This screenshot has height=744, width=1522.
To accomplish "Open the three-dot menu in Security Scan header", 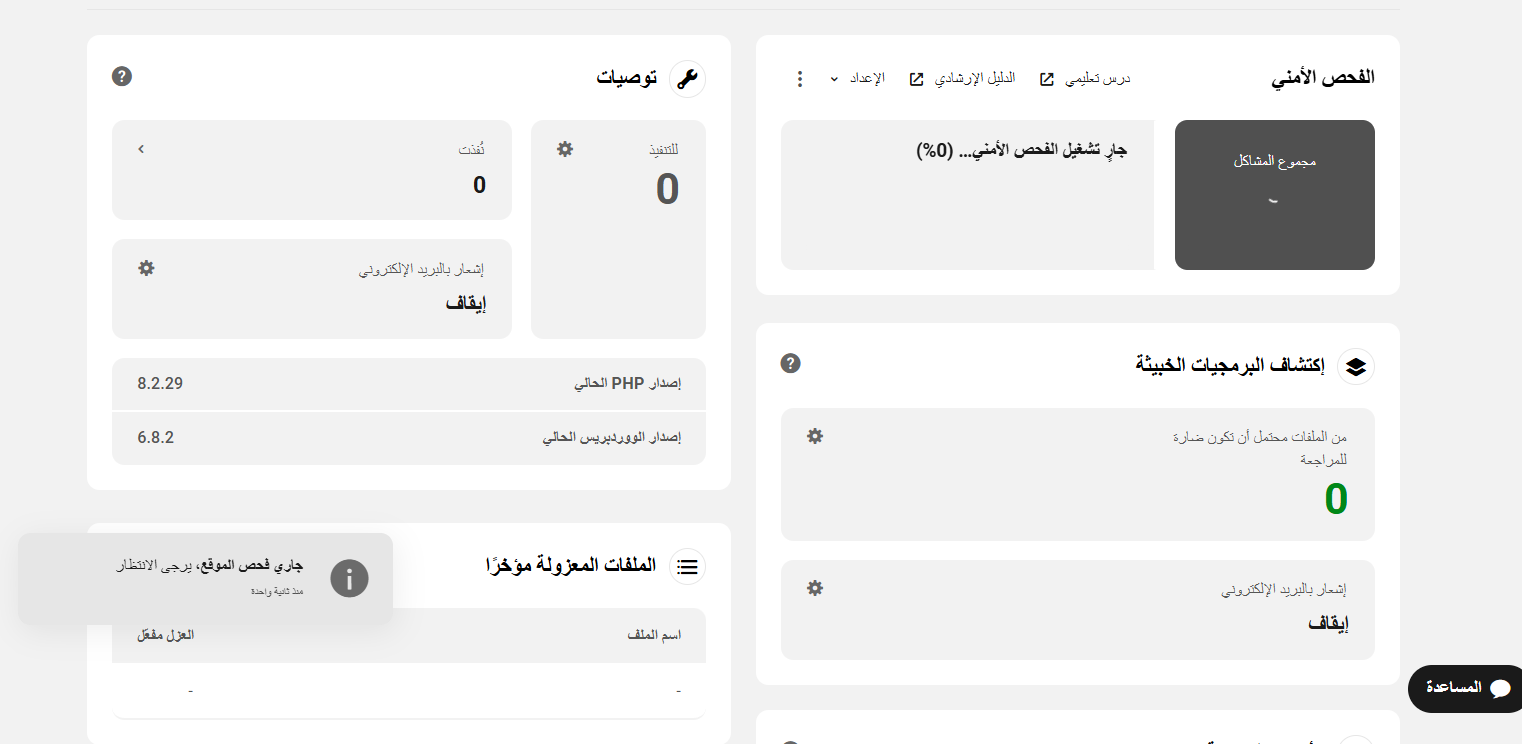I will coord(799,79).
